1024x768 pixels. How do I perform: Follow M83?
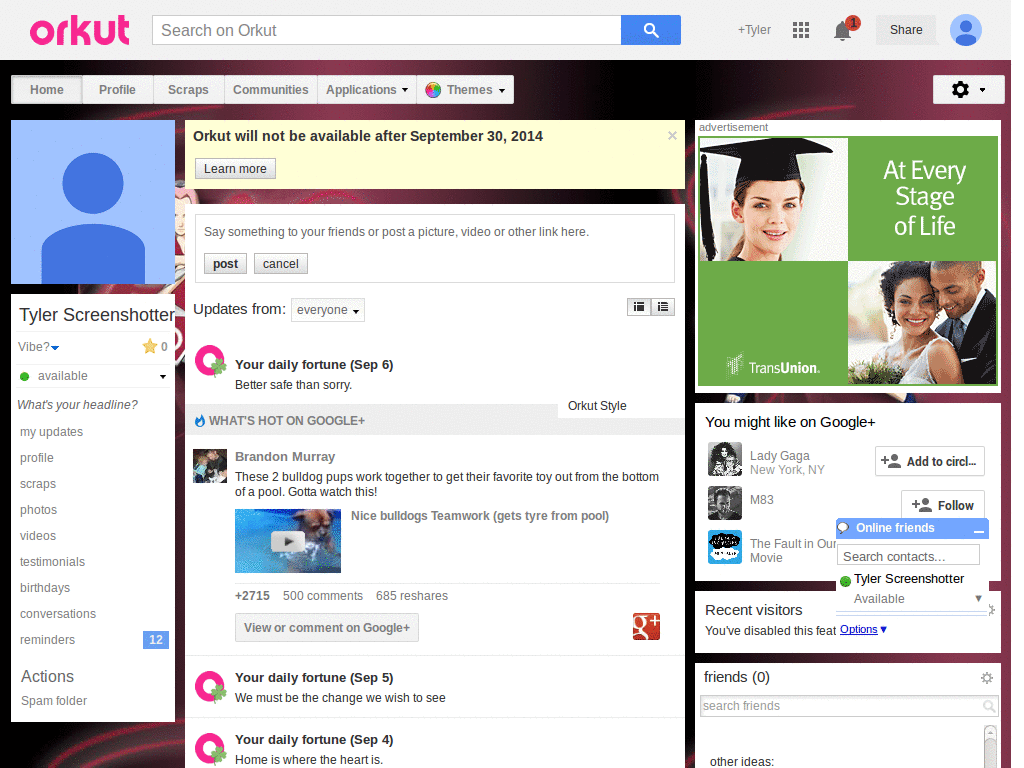(942, 505)
